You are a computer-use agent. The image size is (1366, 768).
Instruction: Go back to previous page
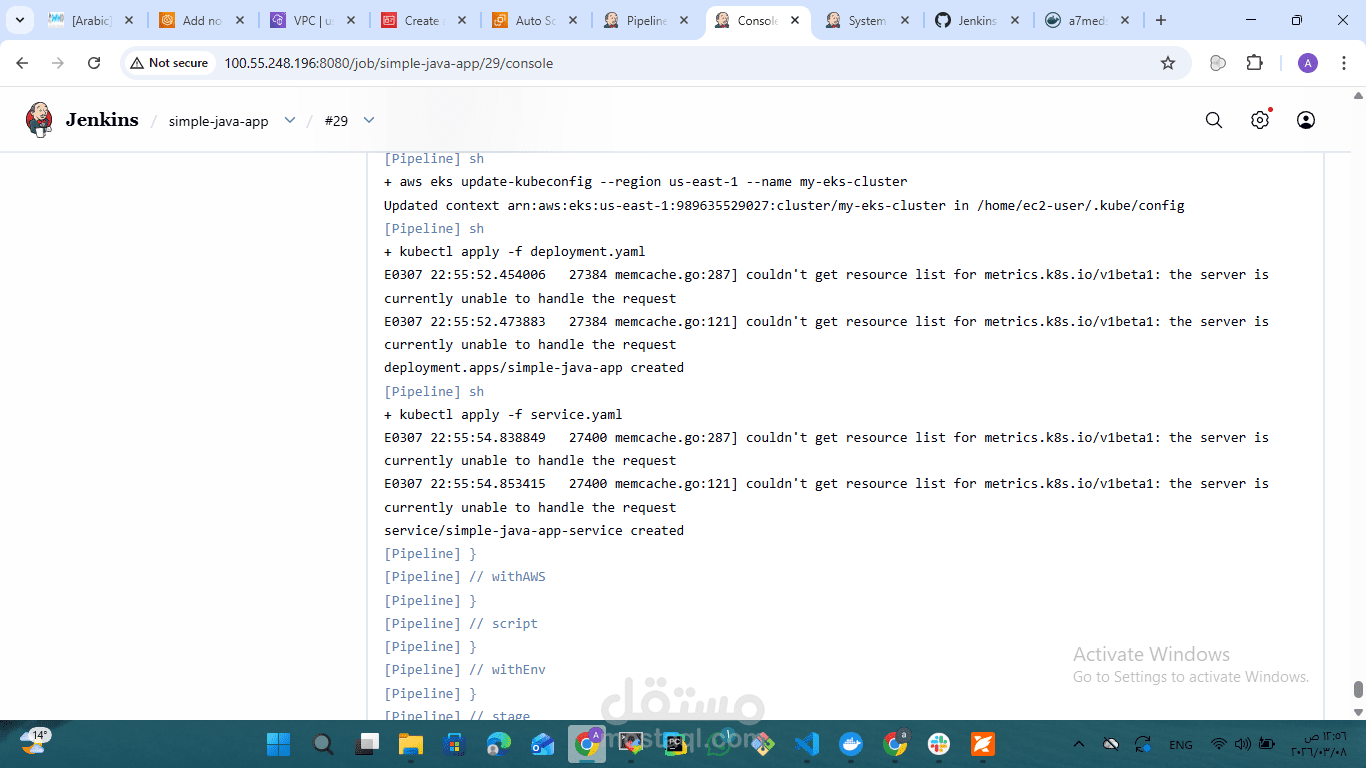pos(23,63)
